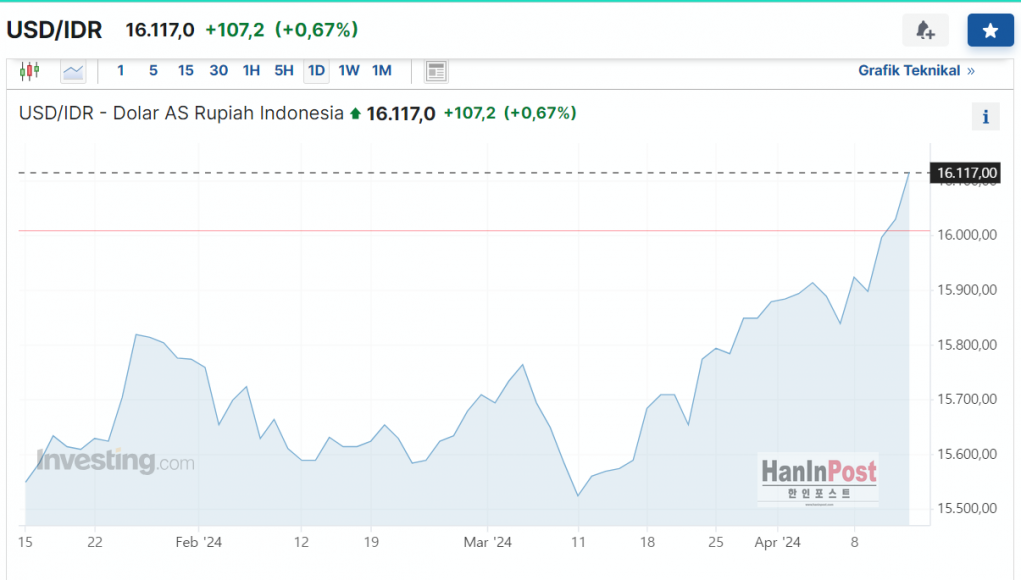Image resolution: width=1021 pixels, height=580 pixels.
Task: Select the 5-minute timeframe
Action: [153, 71]
